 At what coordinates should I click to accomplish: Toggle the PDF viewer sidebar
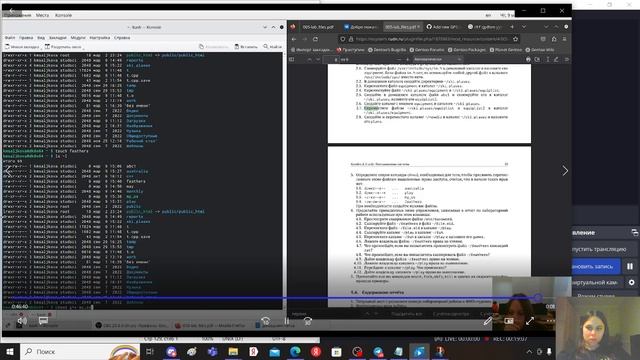pos(291,60)
